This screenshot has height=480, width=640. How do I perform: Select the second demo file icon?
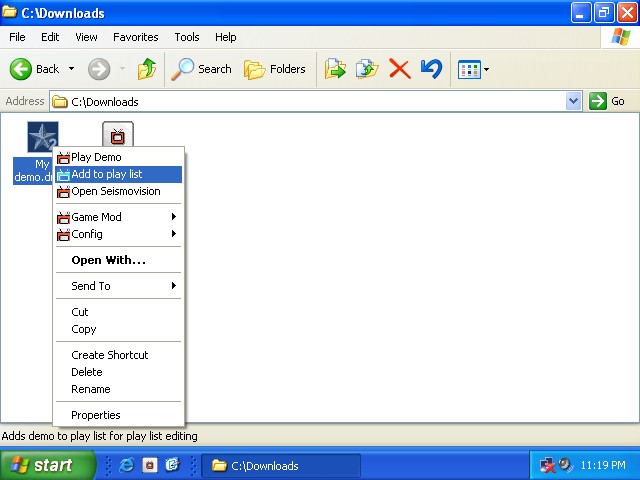pyautogui.click(x=118, y=136)
